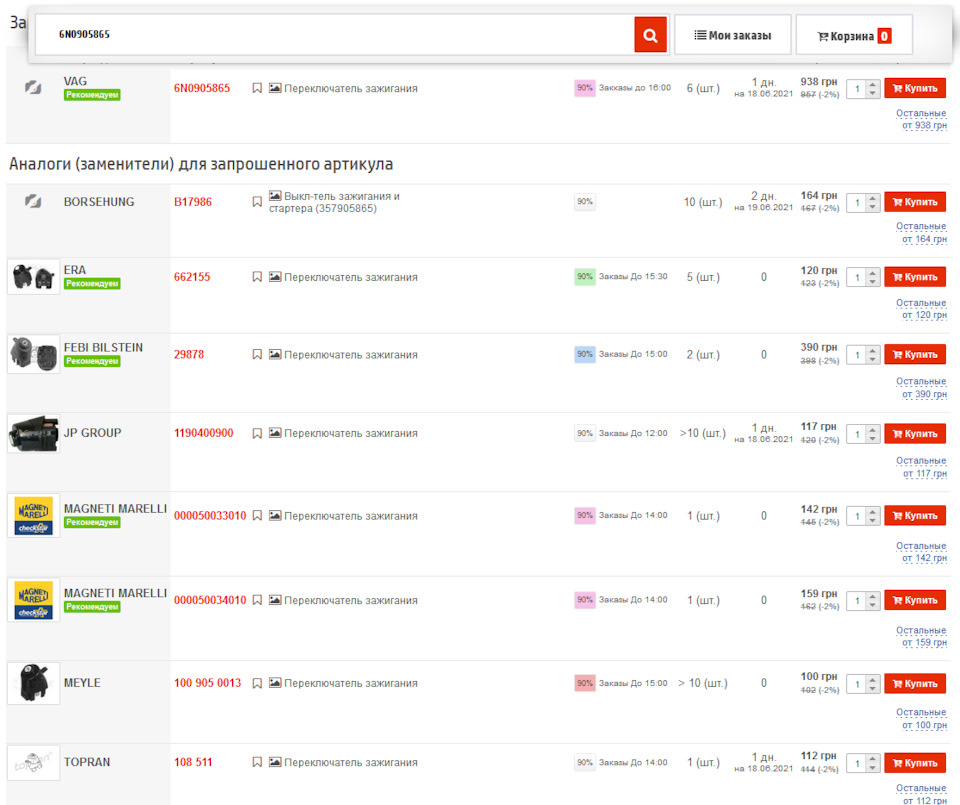This screenshot has height=805, width=960.
Task: Expand Остальные от 117 грн offers
Action: pos(921,467)
